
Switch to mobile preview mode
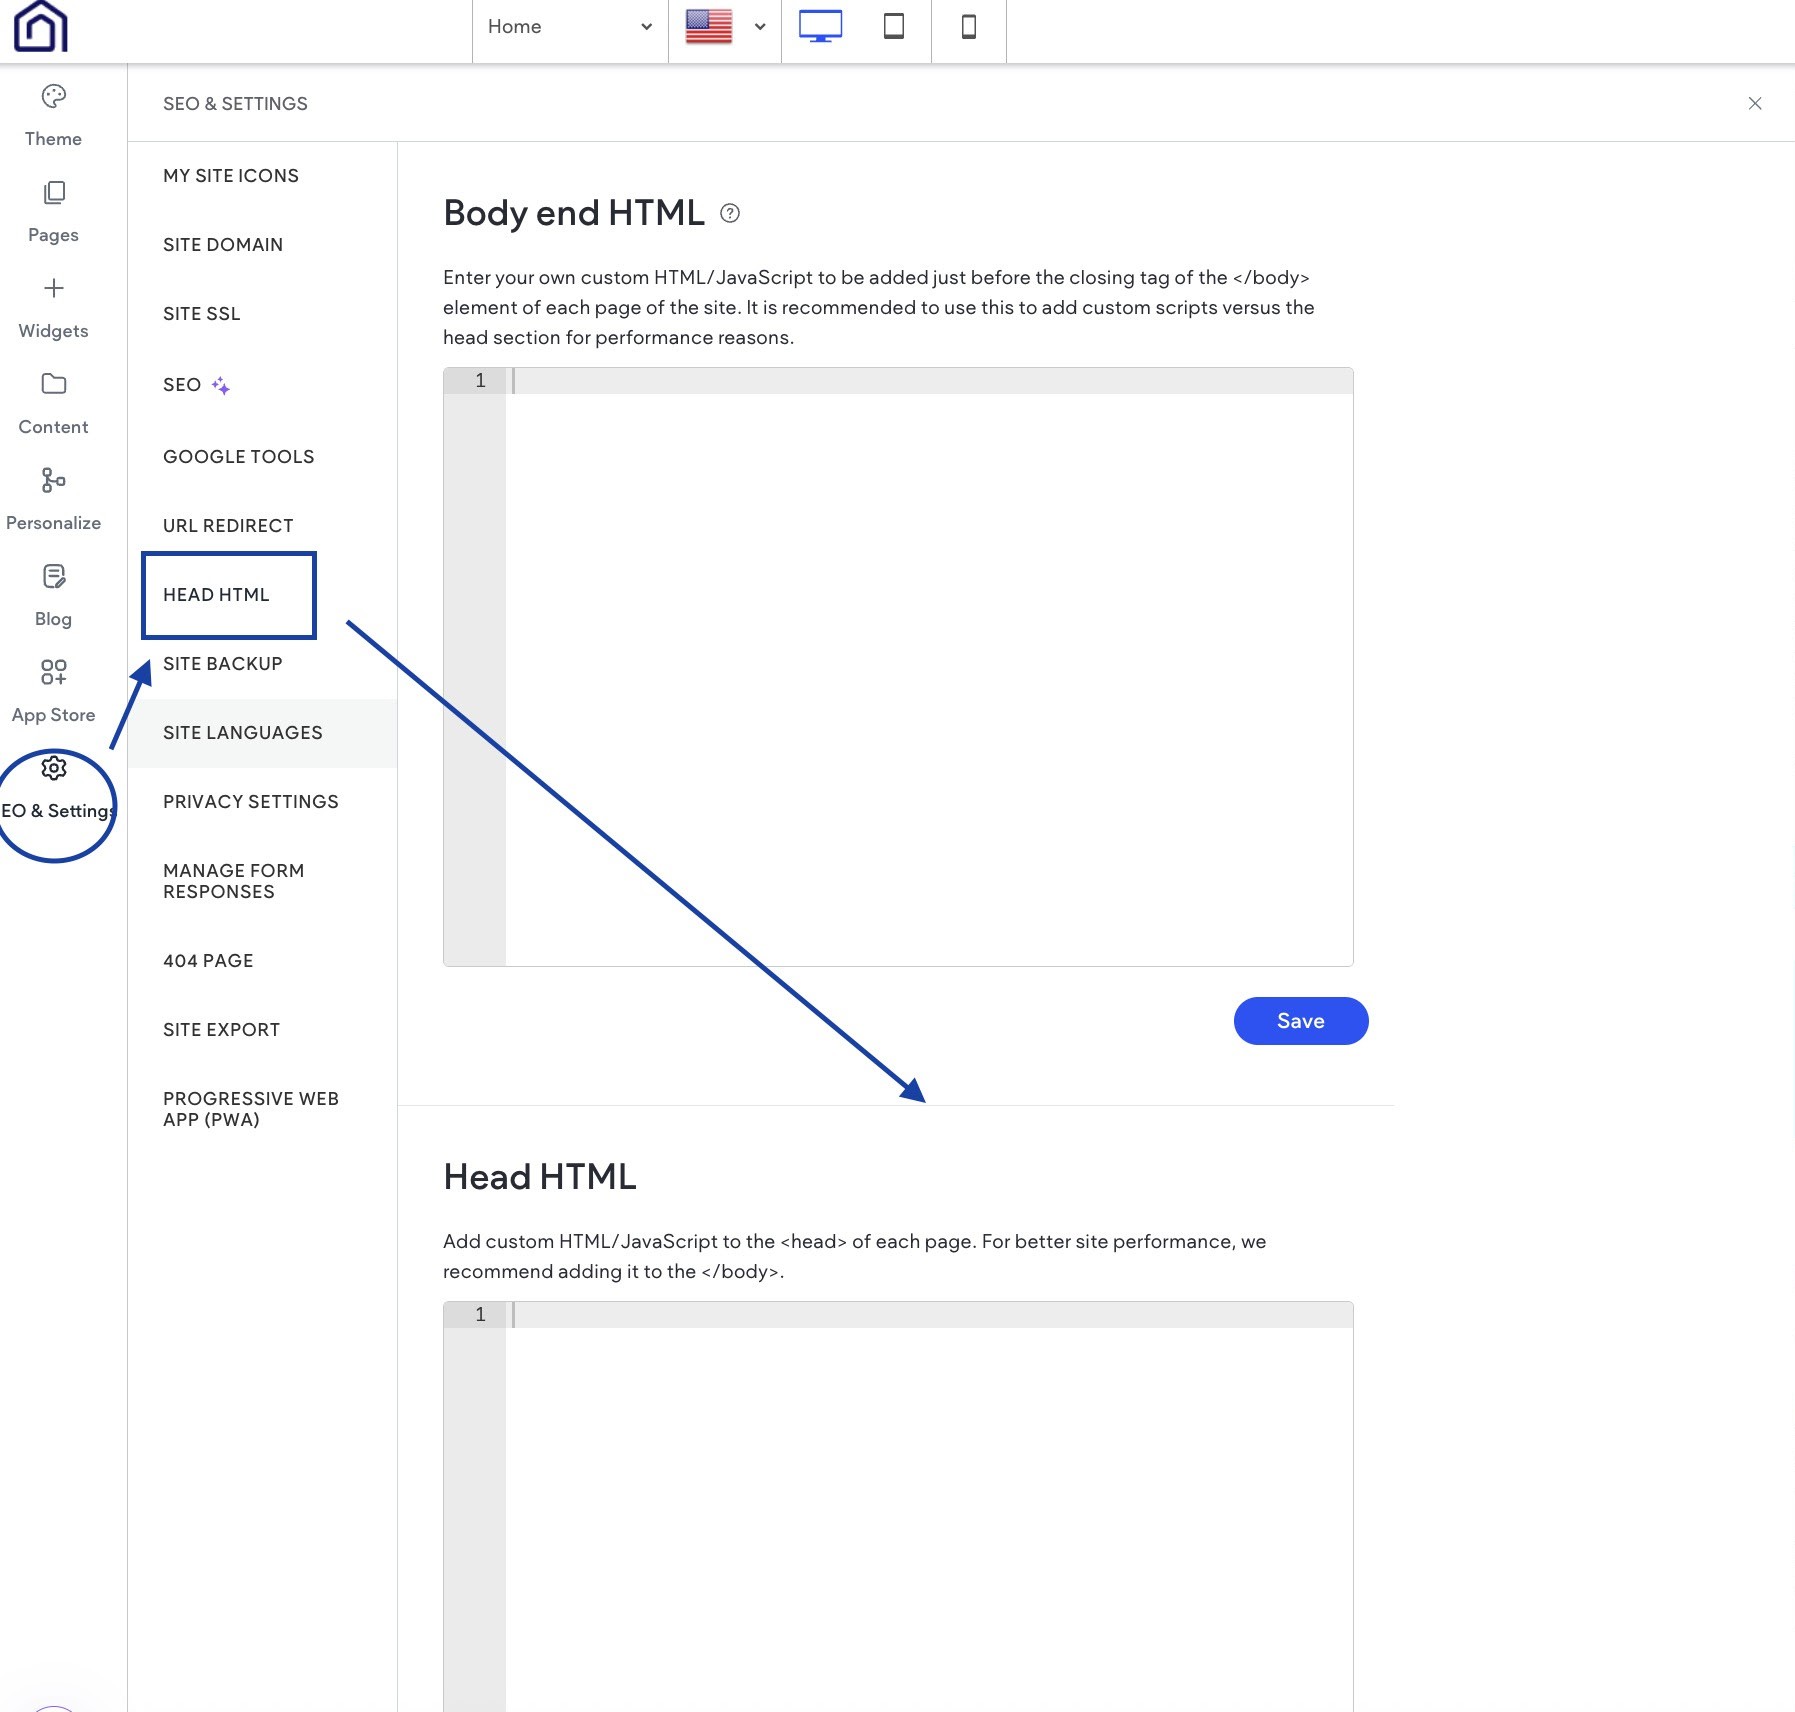(967, 28)
